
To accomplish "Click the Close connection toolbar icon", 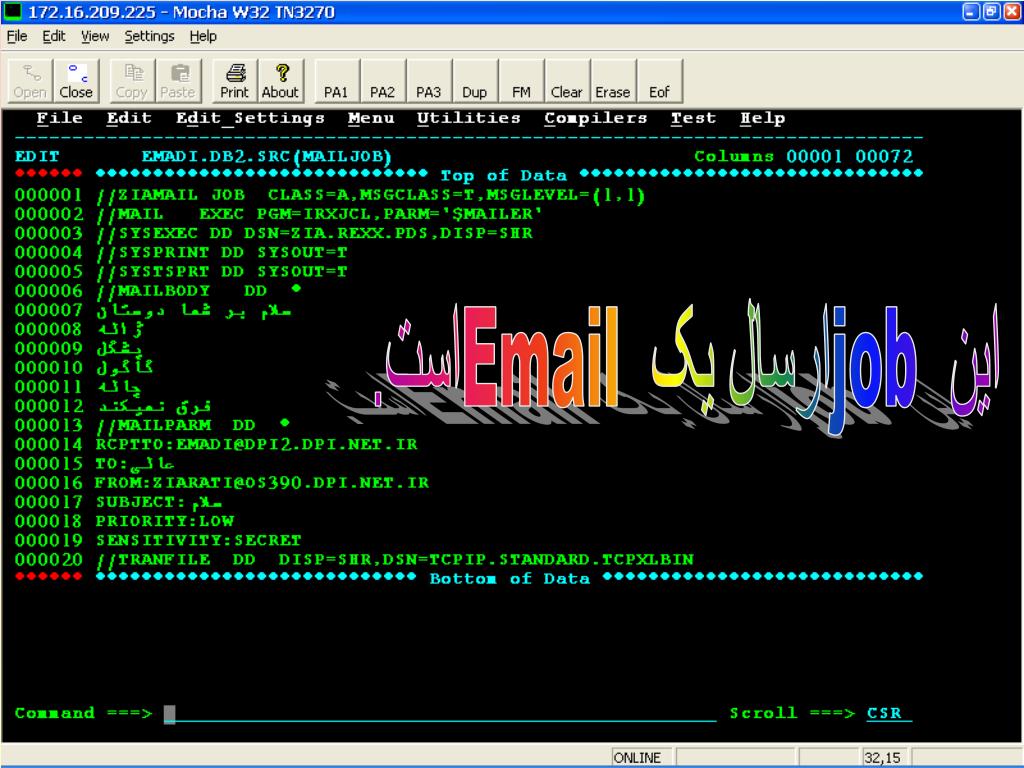I will pyautogui.click(x=75, y=80).
